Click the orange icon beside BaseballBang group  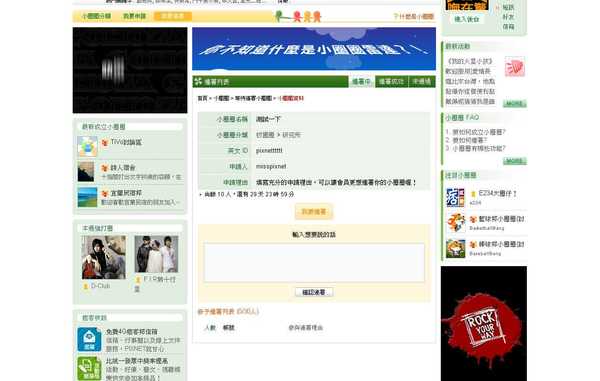tap(473, 244)
